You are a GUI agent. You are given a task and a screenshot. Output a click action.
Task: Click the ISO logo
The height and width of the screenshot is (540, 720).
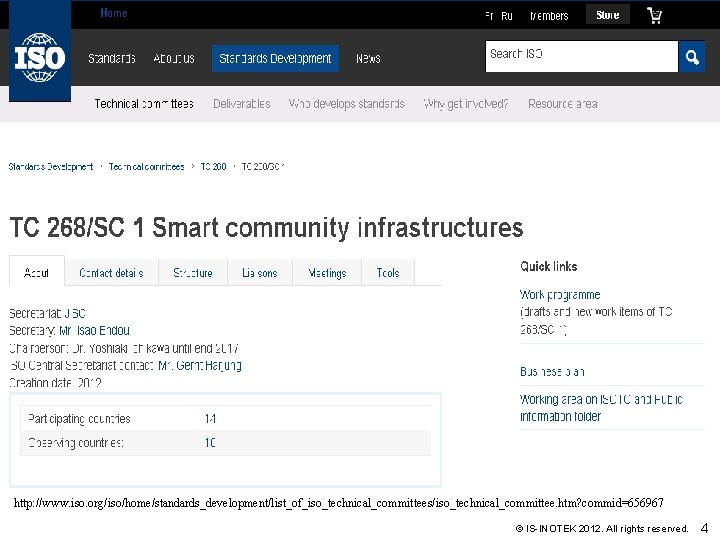pos(40,57)
